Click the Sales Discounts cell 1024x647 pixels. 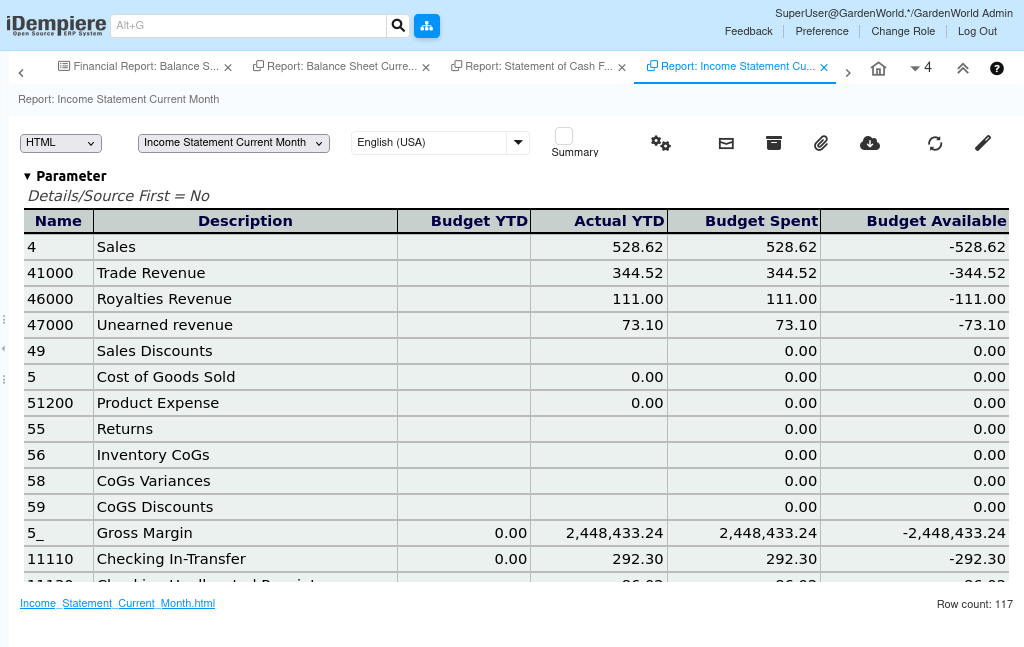click(x=246, y=351)
